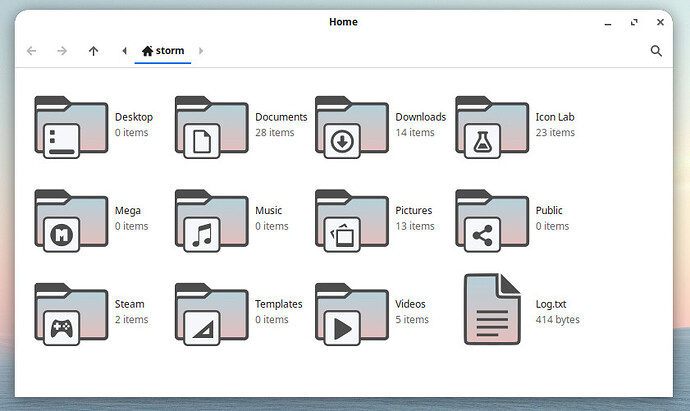Maximize the Home window
Image resolution: width=690 pixels, height=411 pixels.
pos(634,22)
